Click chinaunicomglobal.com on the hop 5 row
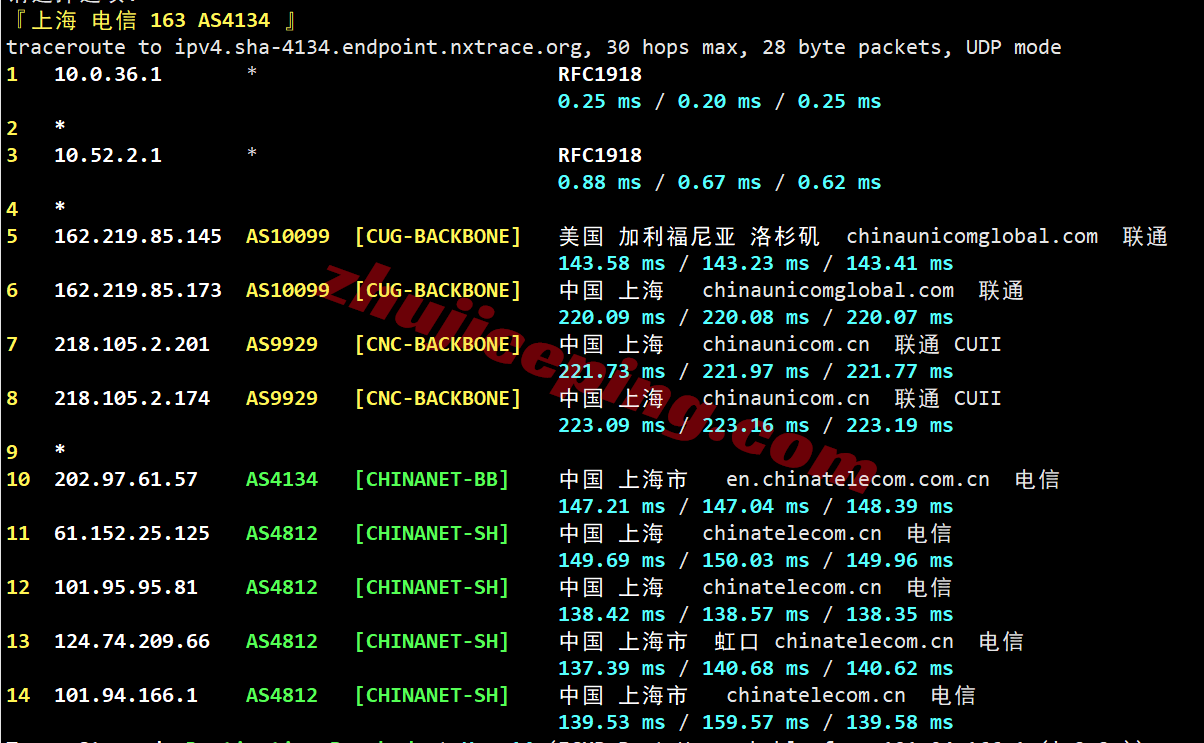The width and height of the screenshot is (1204, 743). point(972,236)
